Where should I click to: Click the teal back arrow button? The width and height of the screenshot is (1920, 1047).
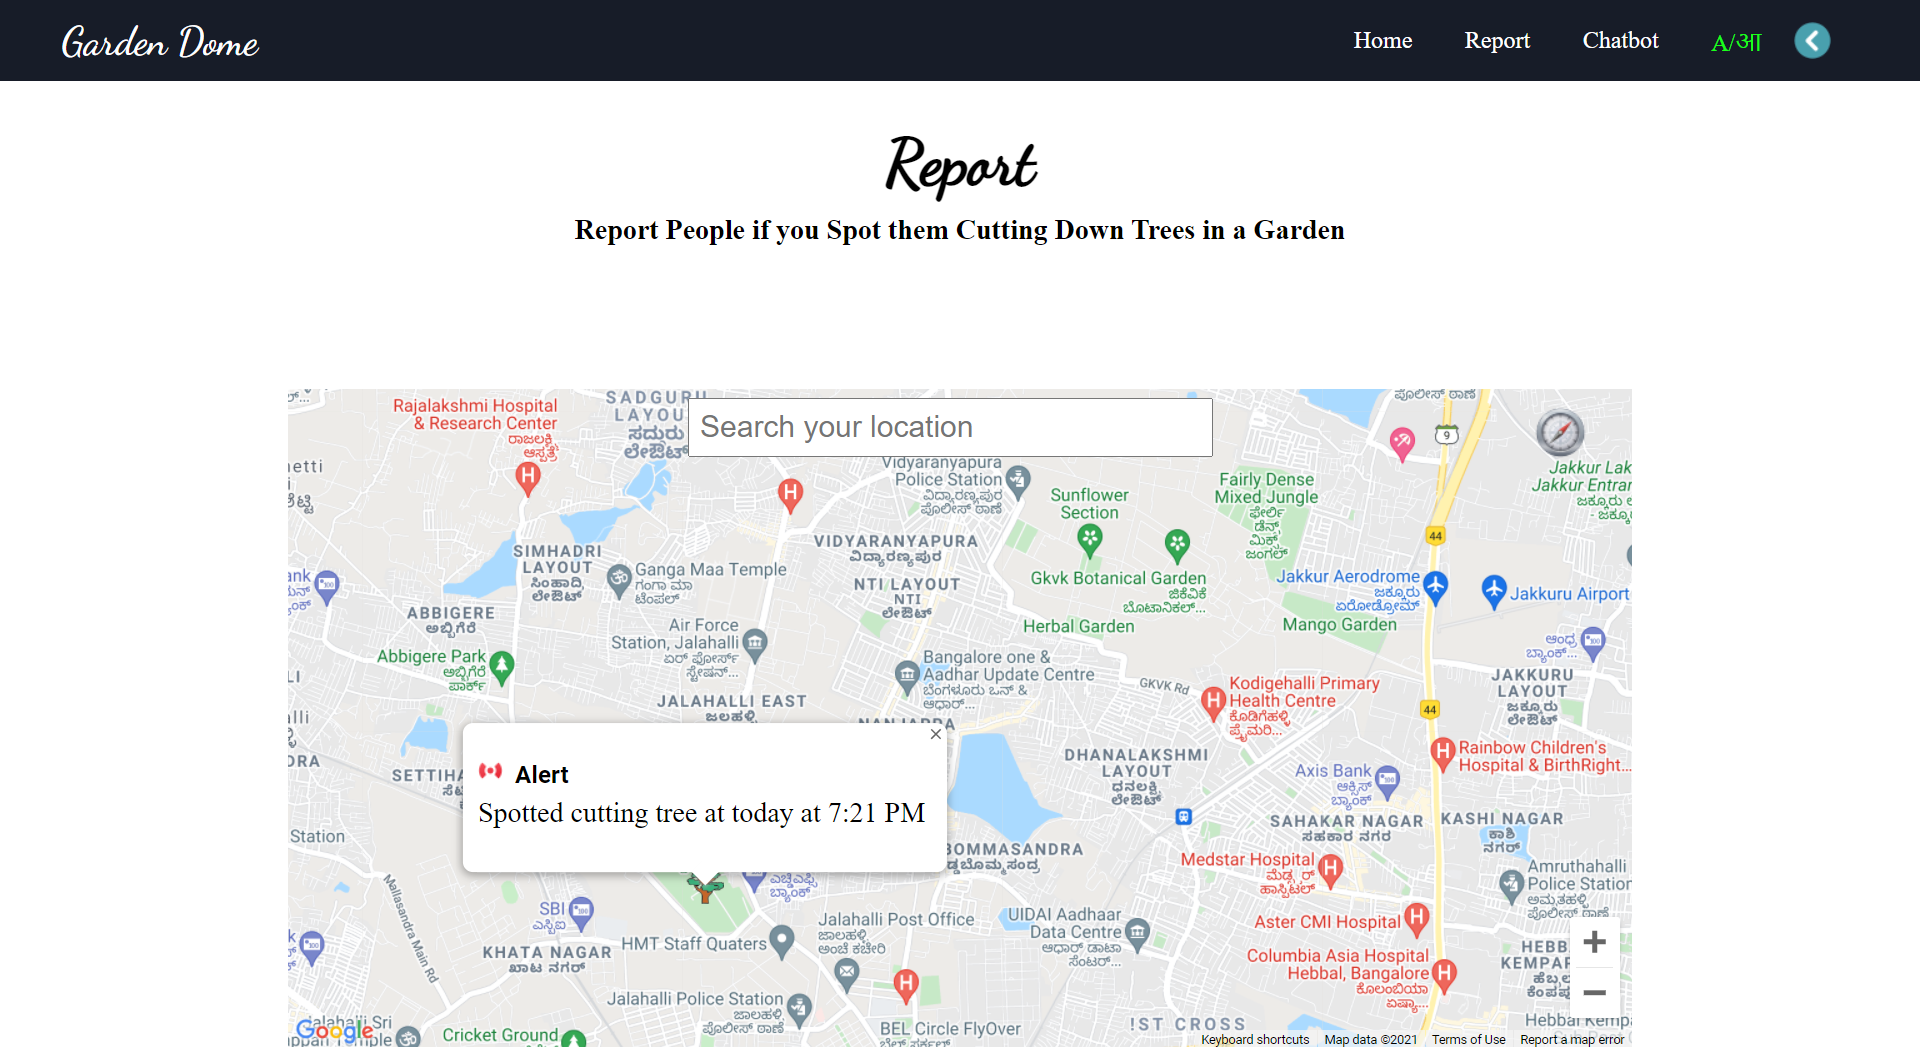pyautogui.click(x=1812, y=41)
